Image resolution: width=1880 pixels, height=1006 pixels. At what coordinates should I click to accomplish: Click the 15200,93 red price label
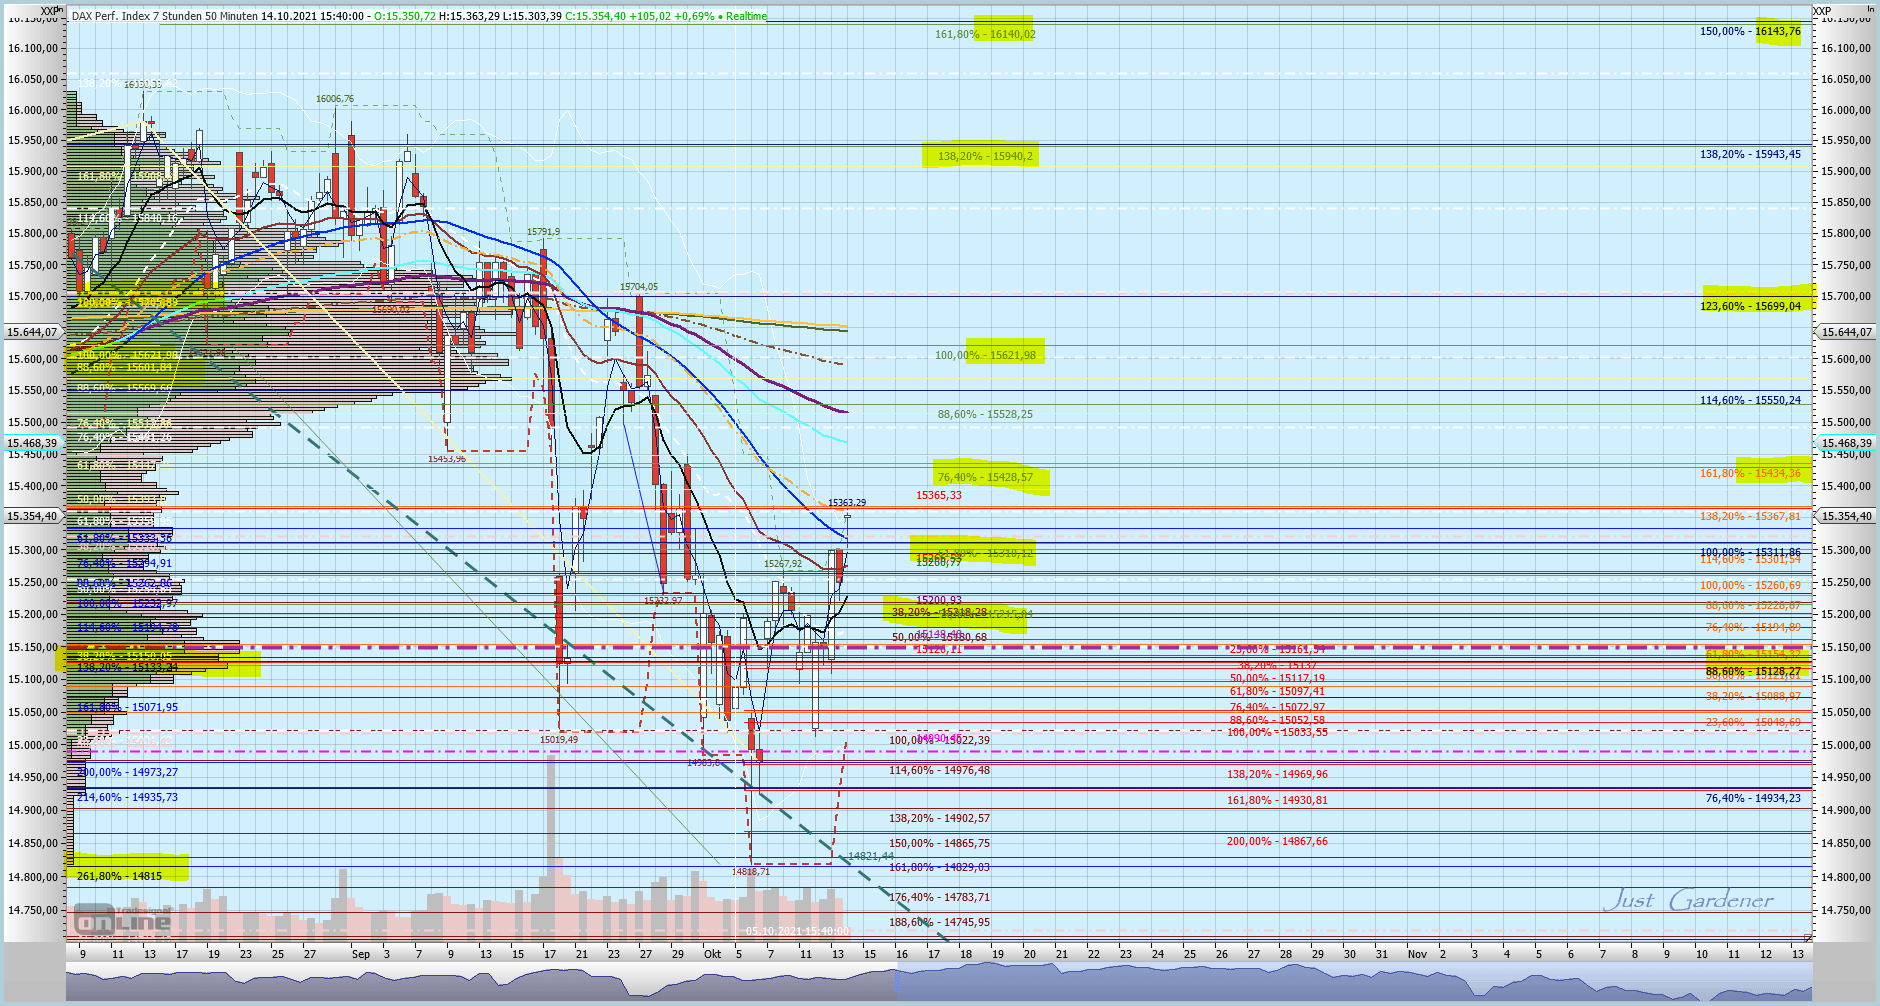tap(939, 600)
